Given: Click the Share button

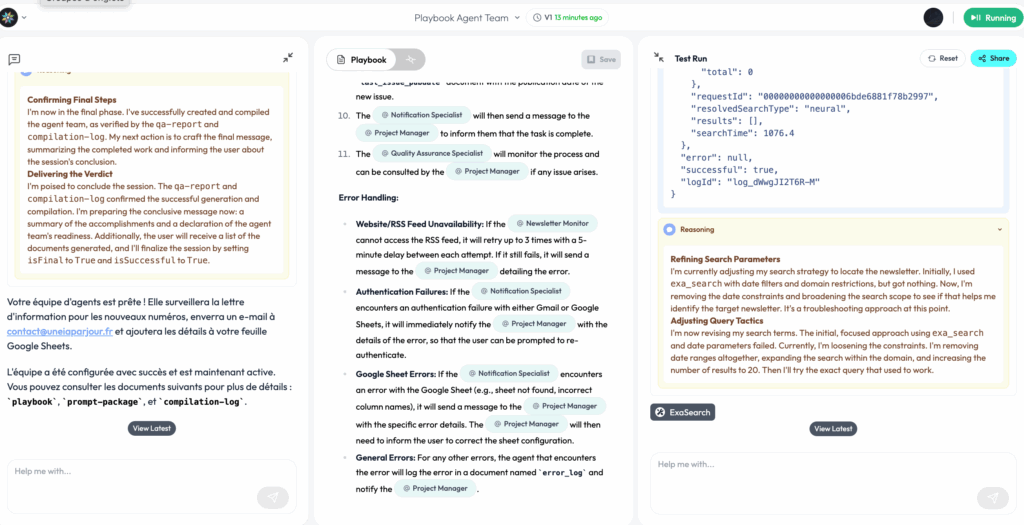Looking at the screenshot, I should [992, 58].
